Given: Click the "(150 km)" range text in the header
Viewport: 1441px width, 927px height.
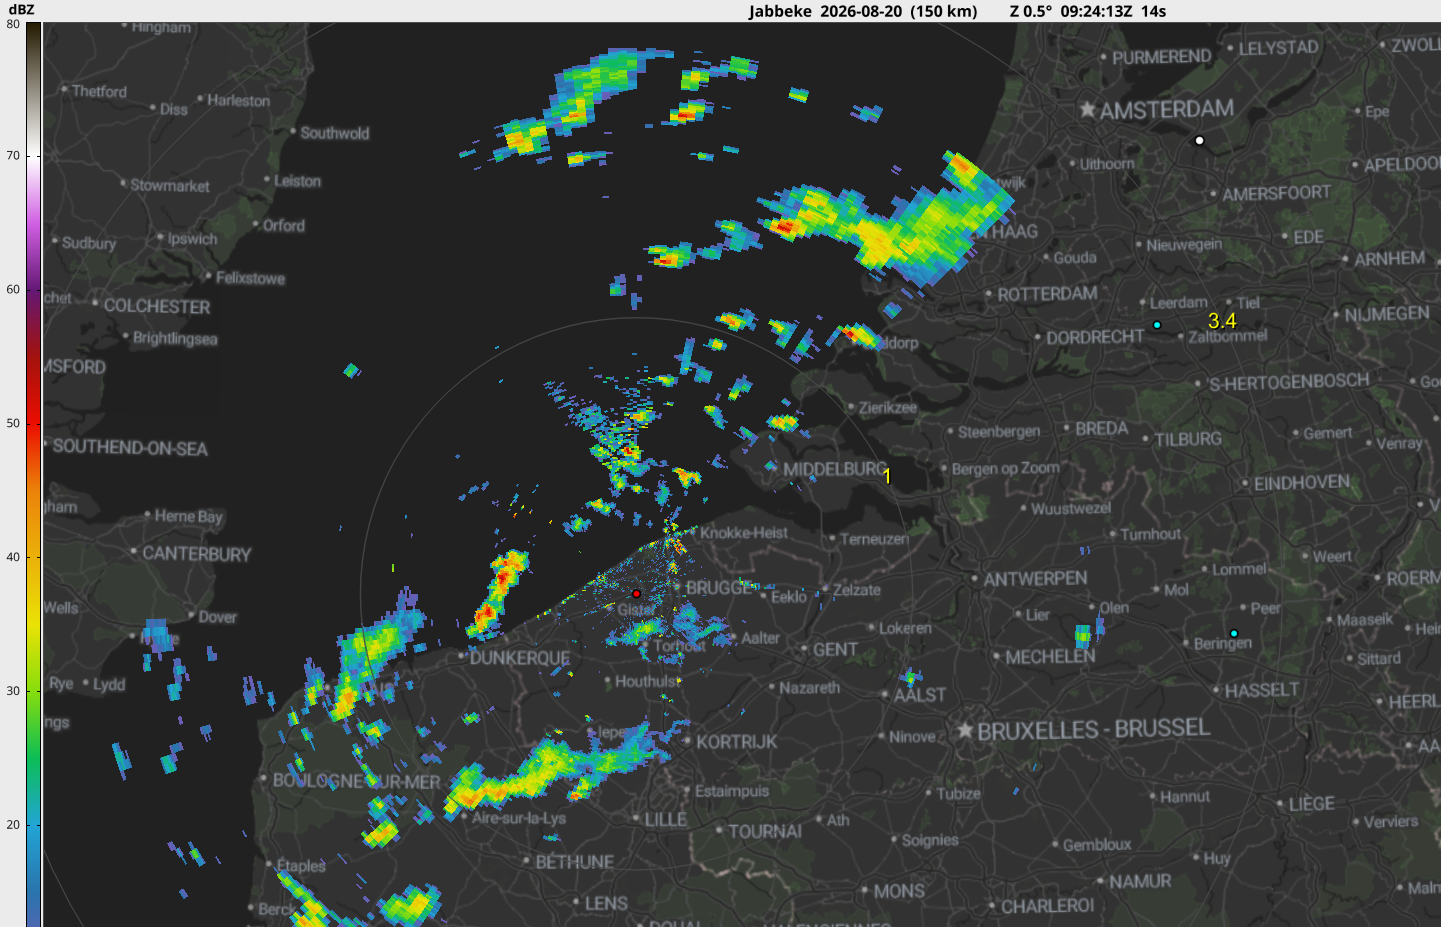Looking at the screenshot, I should click(x=944, y=12).
